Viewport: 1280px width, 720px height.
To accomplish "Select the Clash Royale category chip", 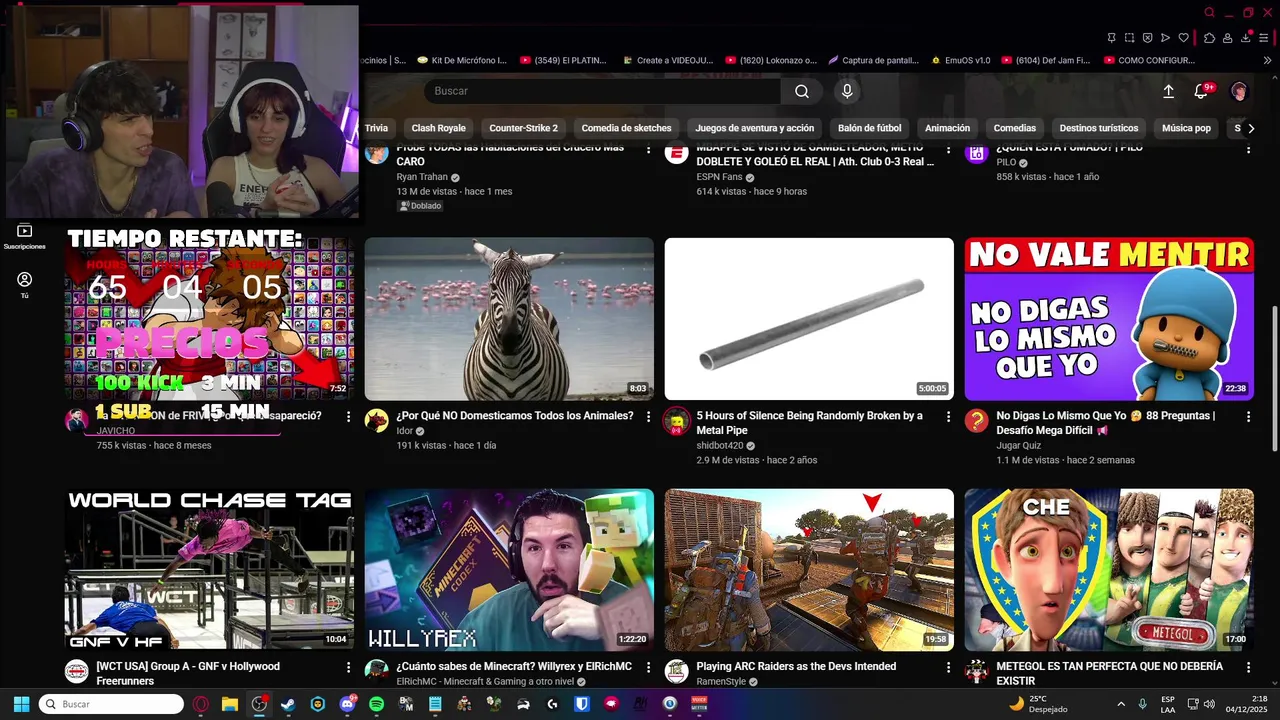I will pos(438,128).
